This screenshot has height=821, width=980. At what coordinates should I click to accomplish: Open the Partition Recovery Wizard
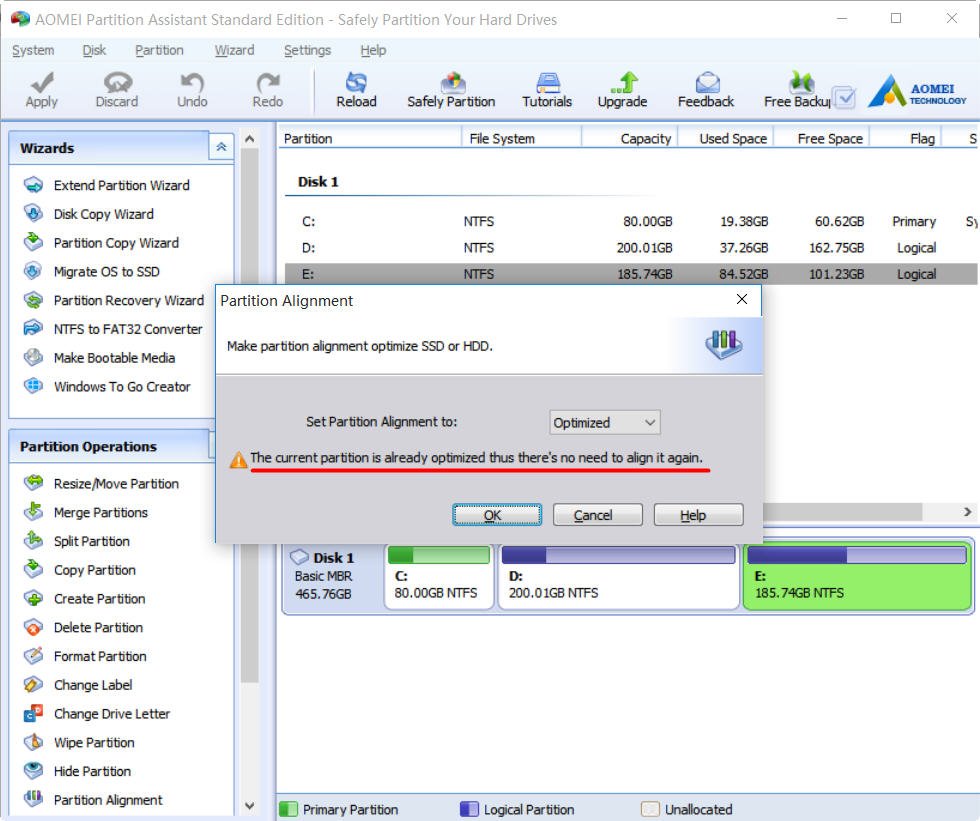point(128,301)
